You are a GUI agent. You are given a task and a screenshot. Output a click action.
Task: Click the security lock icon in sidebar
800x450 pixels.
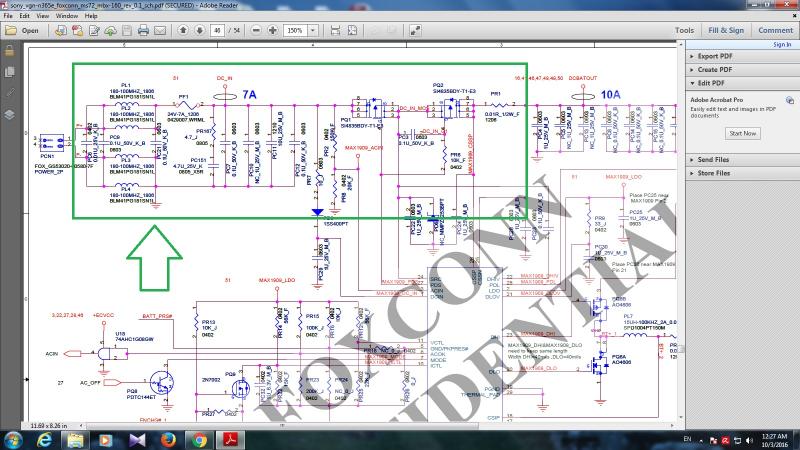click(x=9, y=51)
